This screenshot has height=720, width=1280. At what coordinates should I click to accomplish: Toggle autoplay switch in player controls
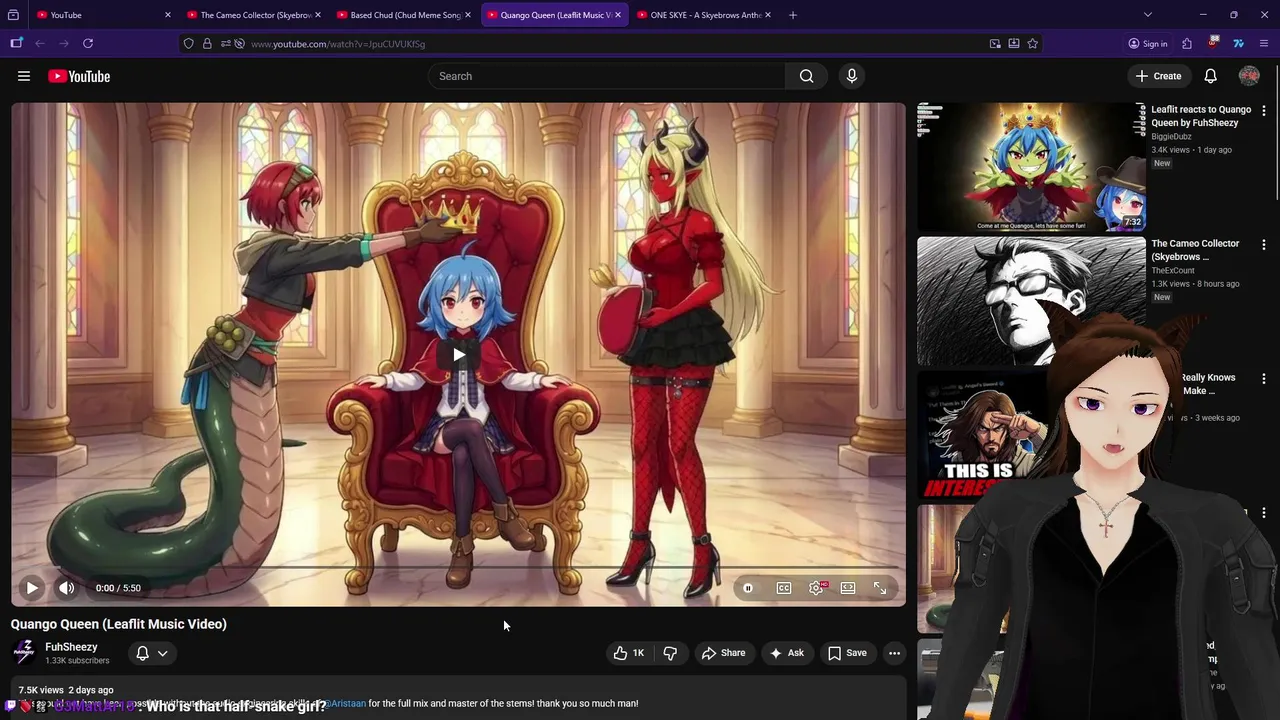click(x=748, y=588)
